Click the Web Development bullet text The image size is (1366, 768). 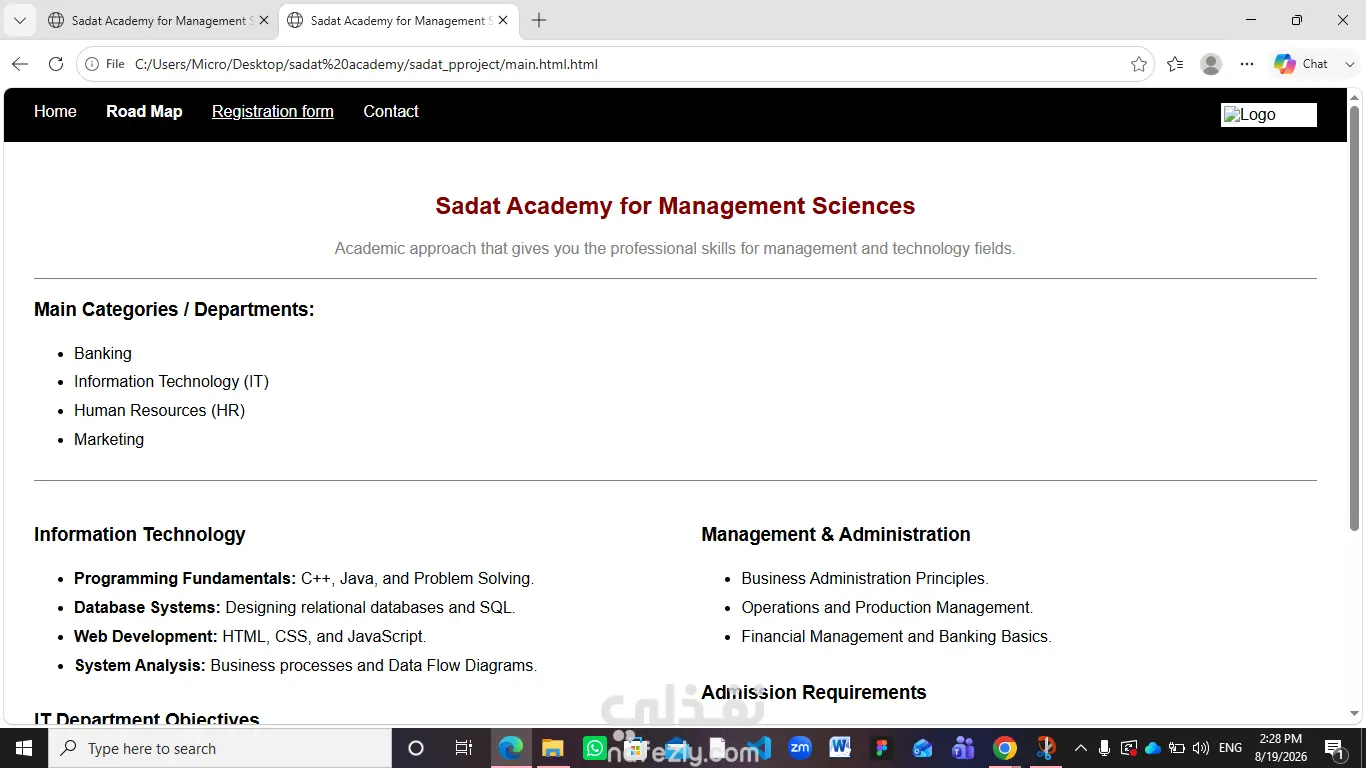tap(250, 636)
